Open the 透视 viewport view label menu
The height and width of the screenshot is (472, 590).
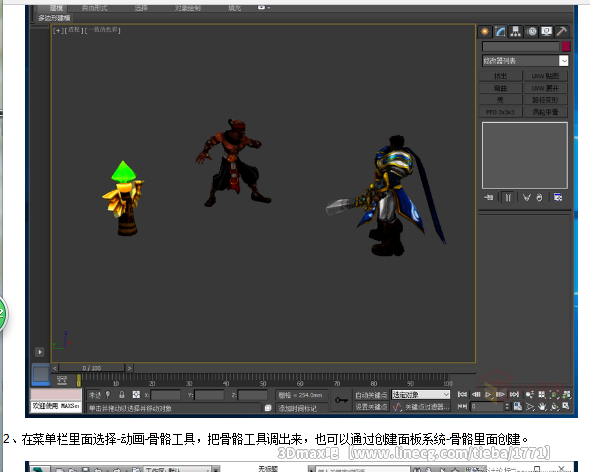coord(74,30)
